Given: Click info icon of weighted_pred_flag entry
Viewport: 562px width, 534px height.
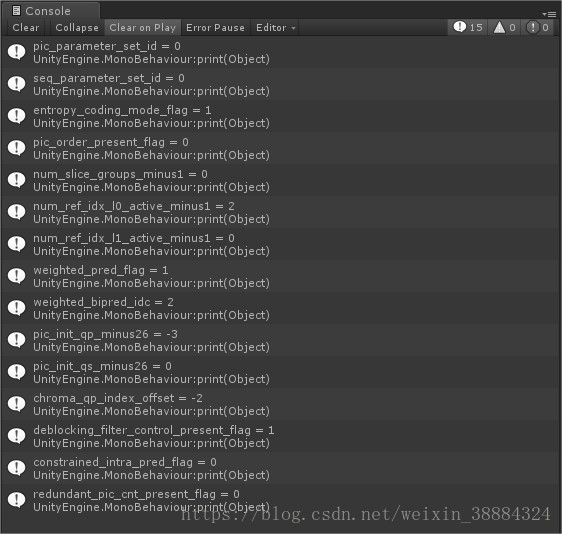Looking at the screenshot, I should point(16,276).
